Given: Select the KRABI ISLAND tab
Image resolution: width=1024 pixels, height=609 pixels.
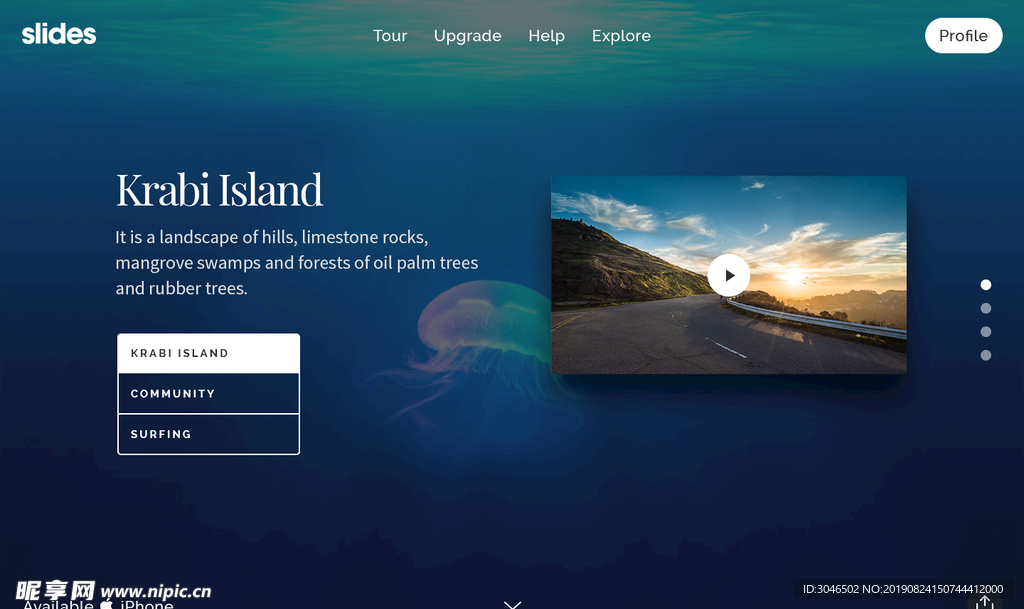Looking at the screenshot, I should click(208, 353).
